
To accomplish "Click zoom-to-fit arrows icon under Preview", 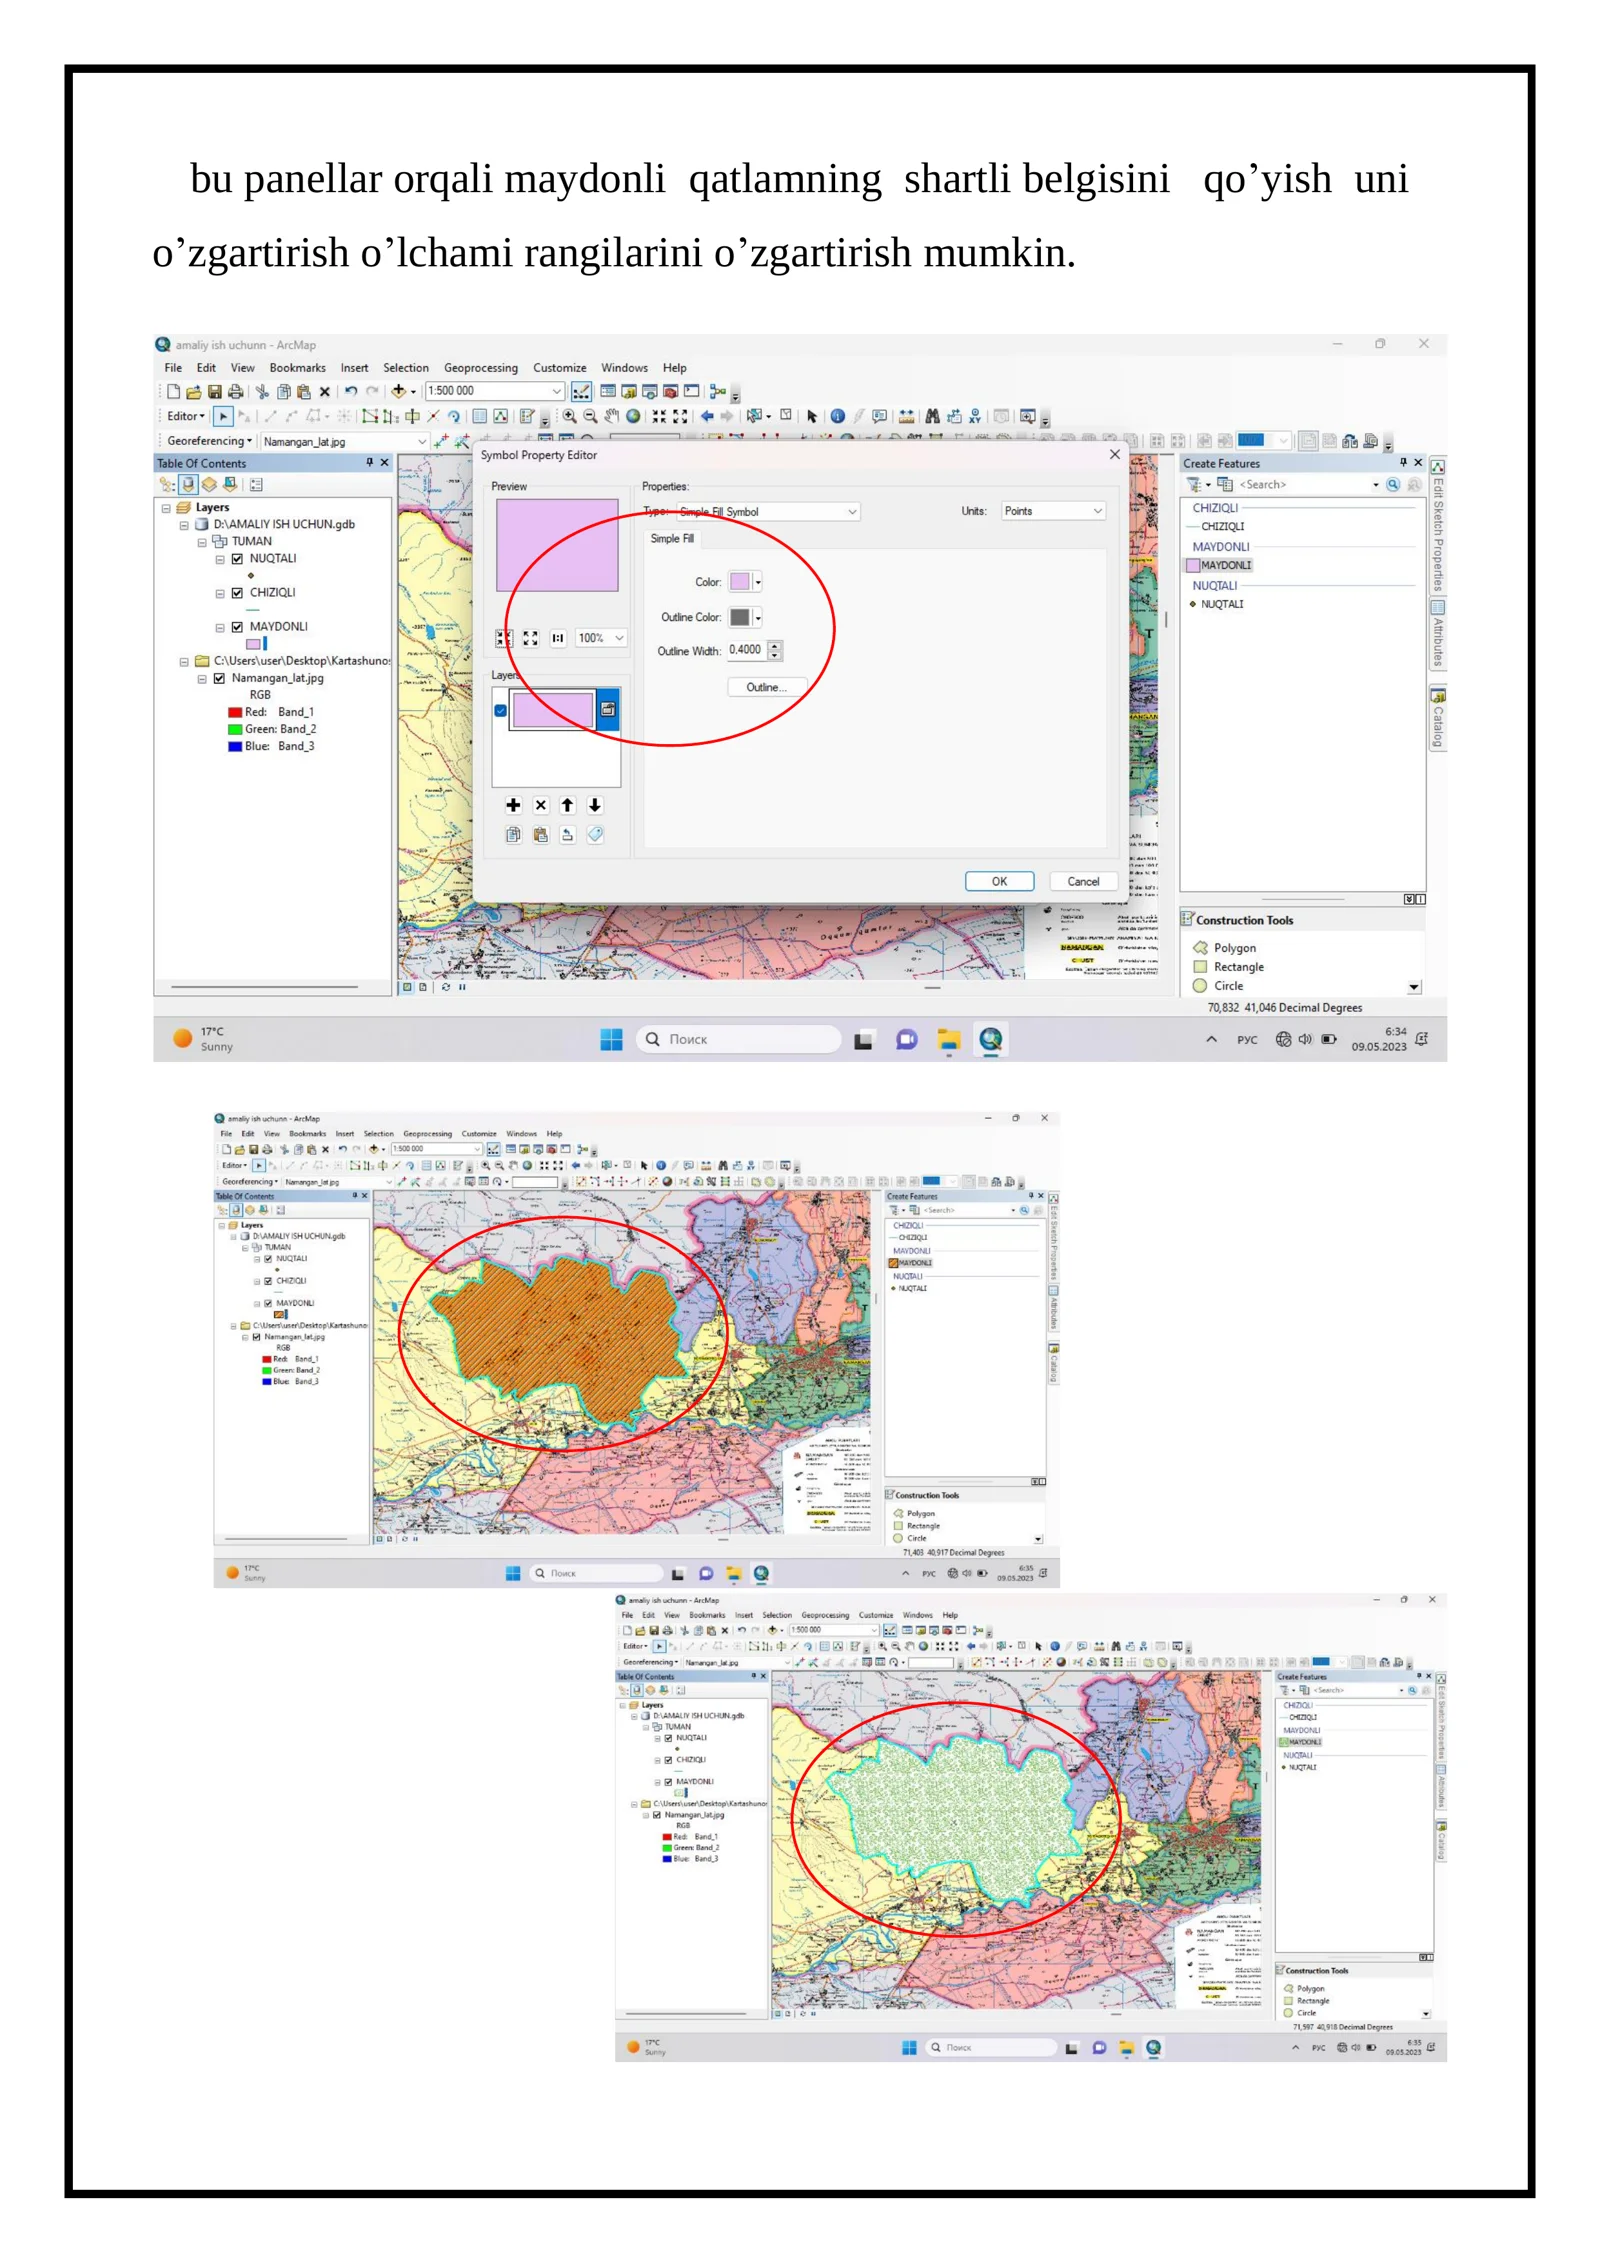I will (x=531, y=638).
